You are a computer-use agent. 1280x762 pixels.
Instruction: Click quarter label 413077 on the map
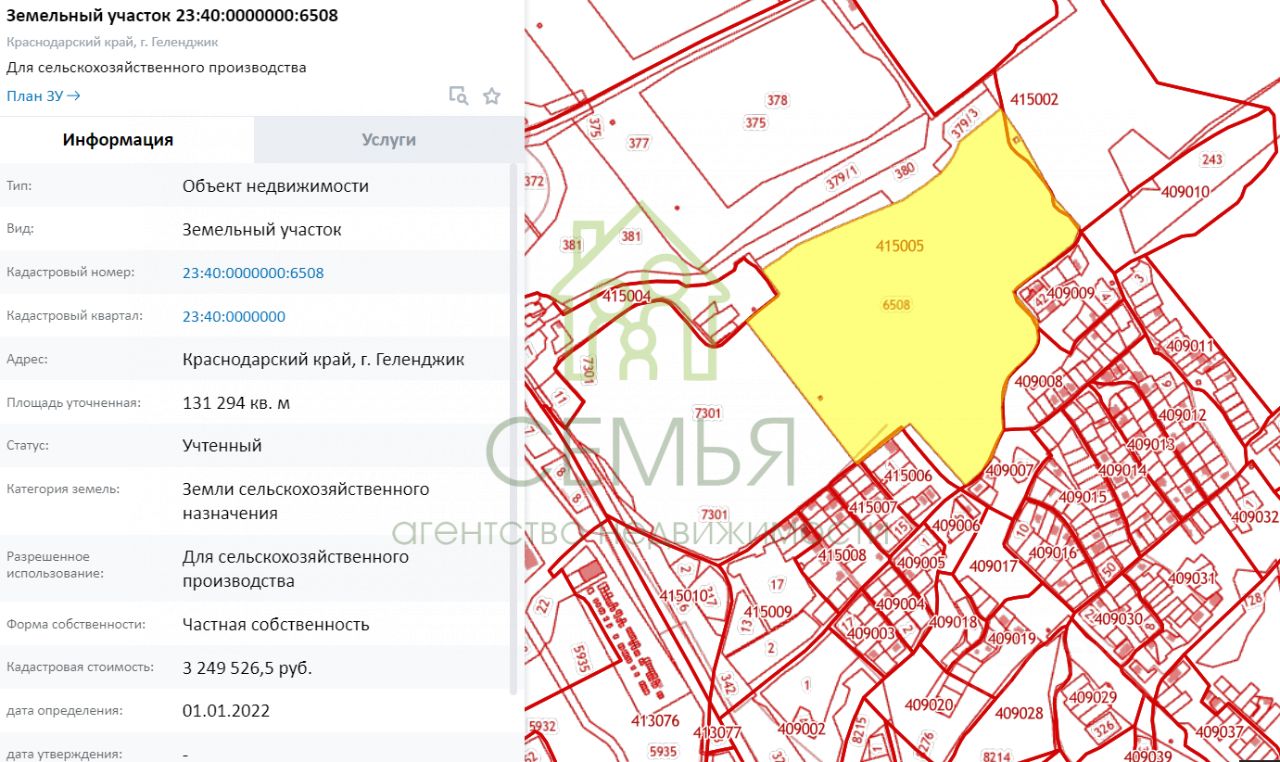pyautogui.click(x=717, y=733)
